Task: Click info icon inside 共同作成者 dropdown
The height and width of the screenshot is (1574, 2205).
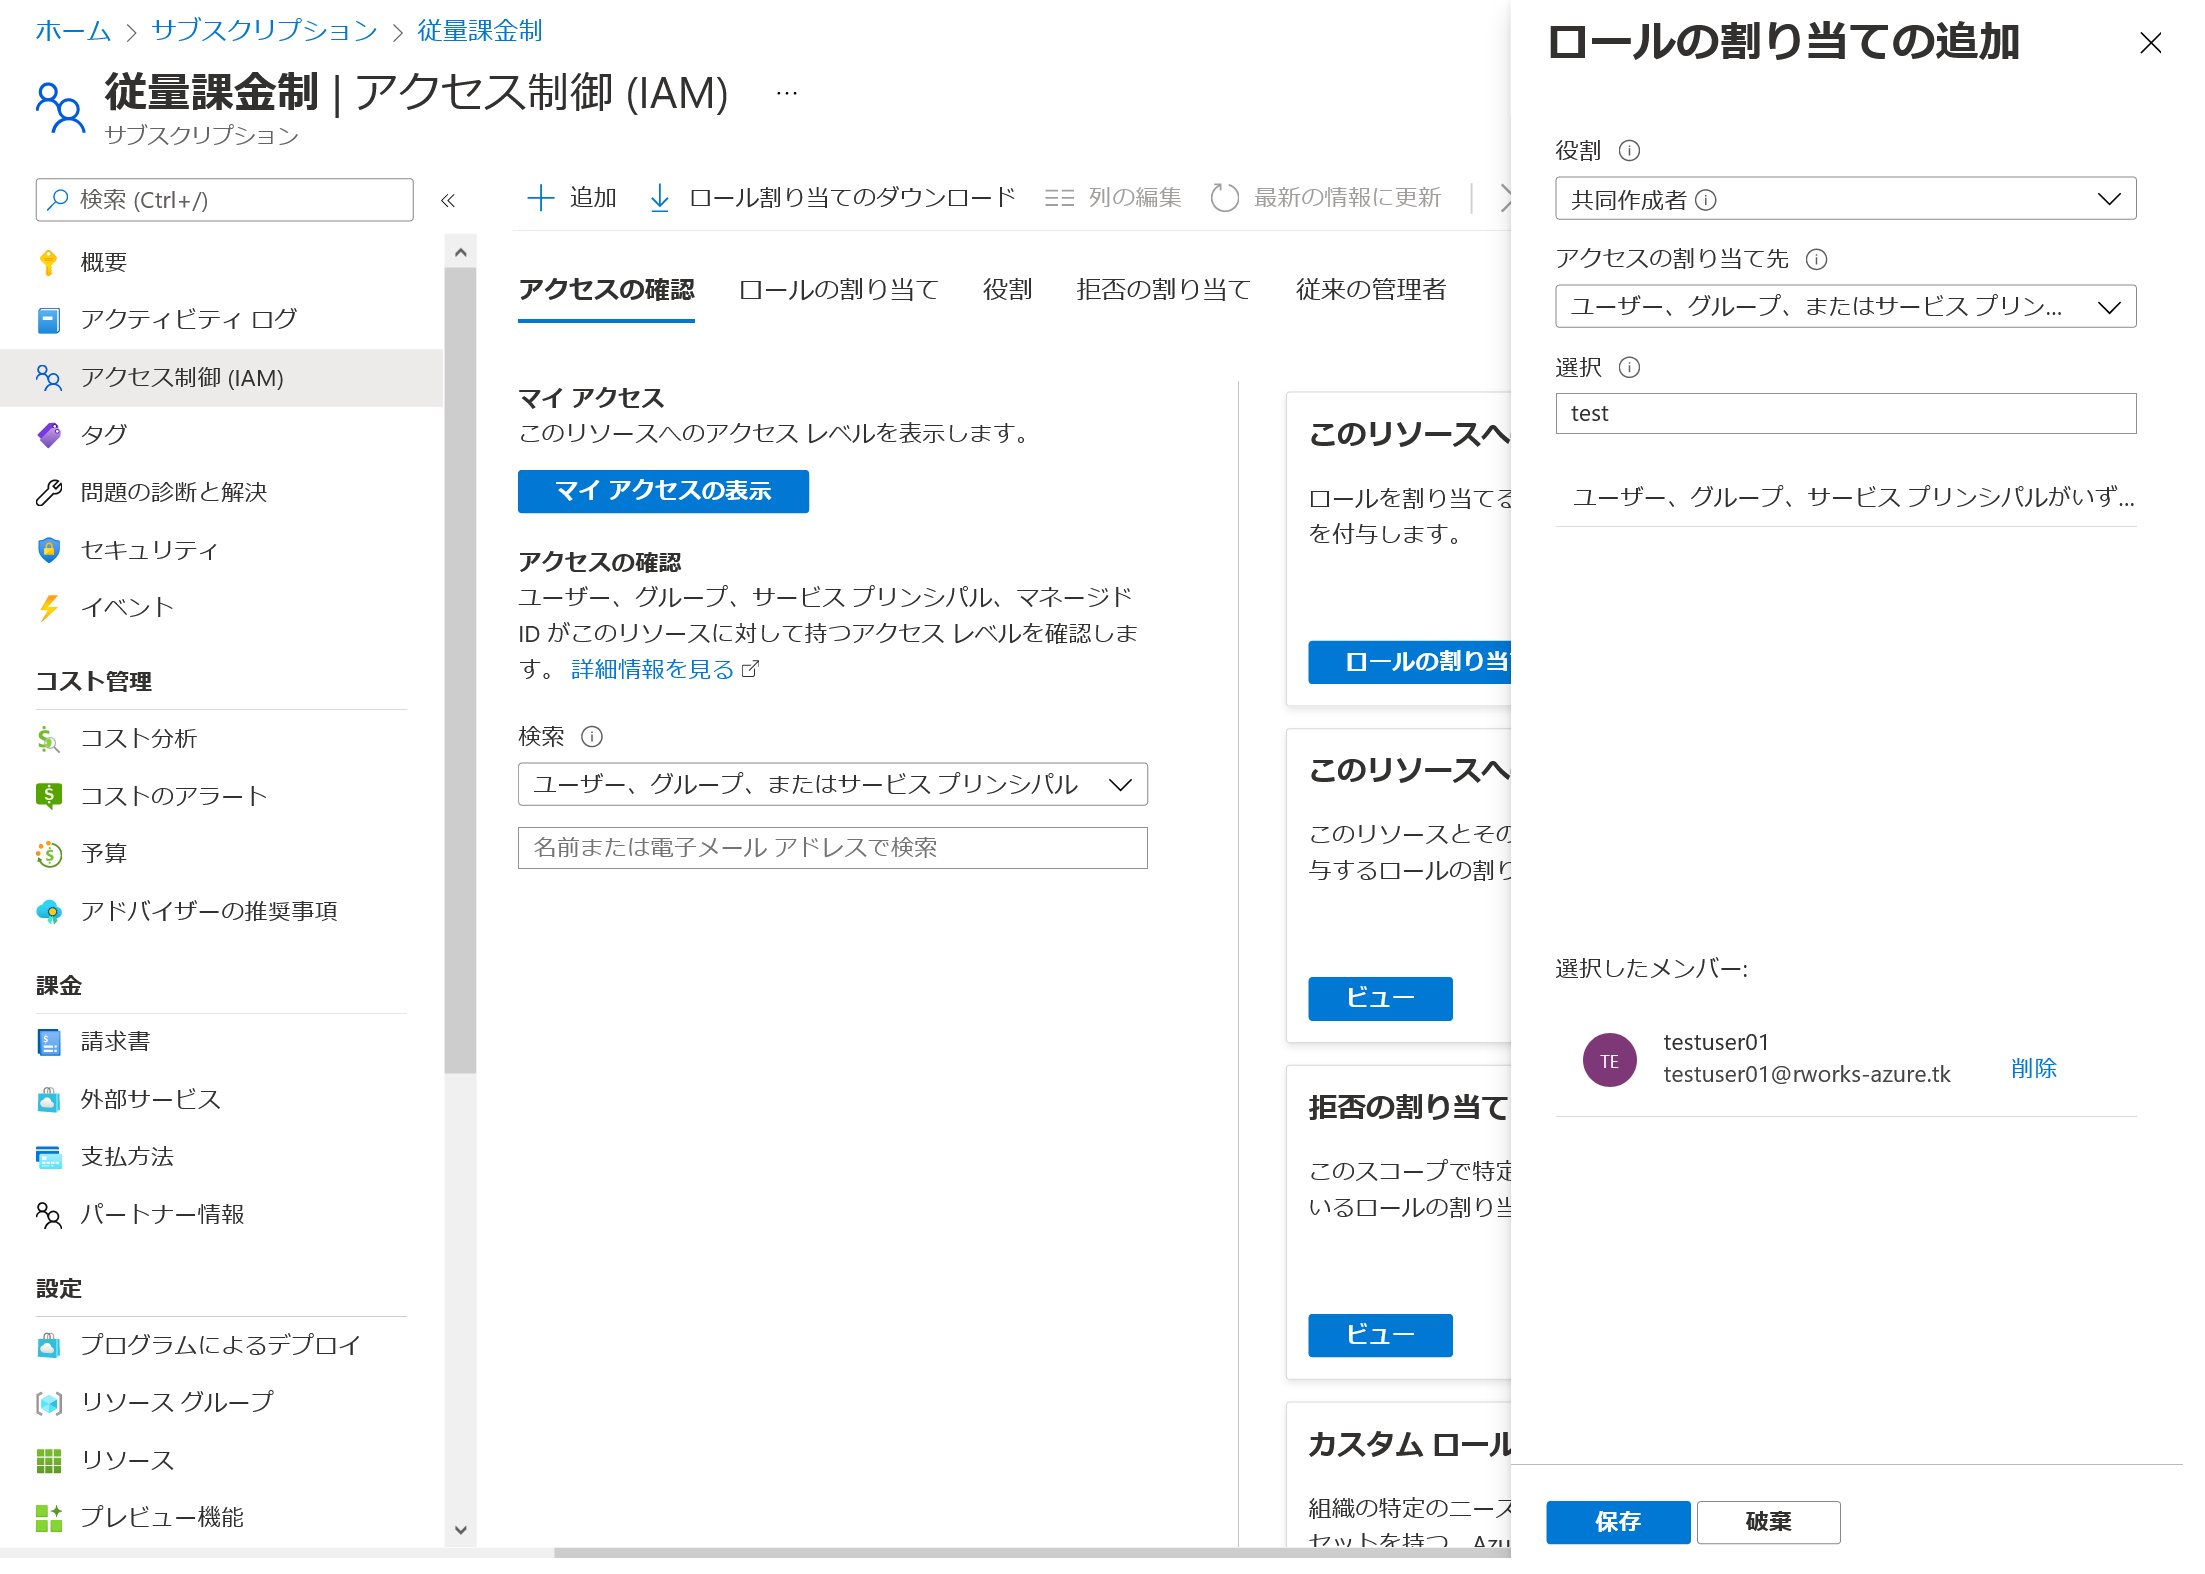Action: click(1706, 200)
